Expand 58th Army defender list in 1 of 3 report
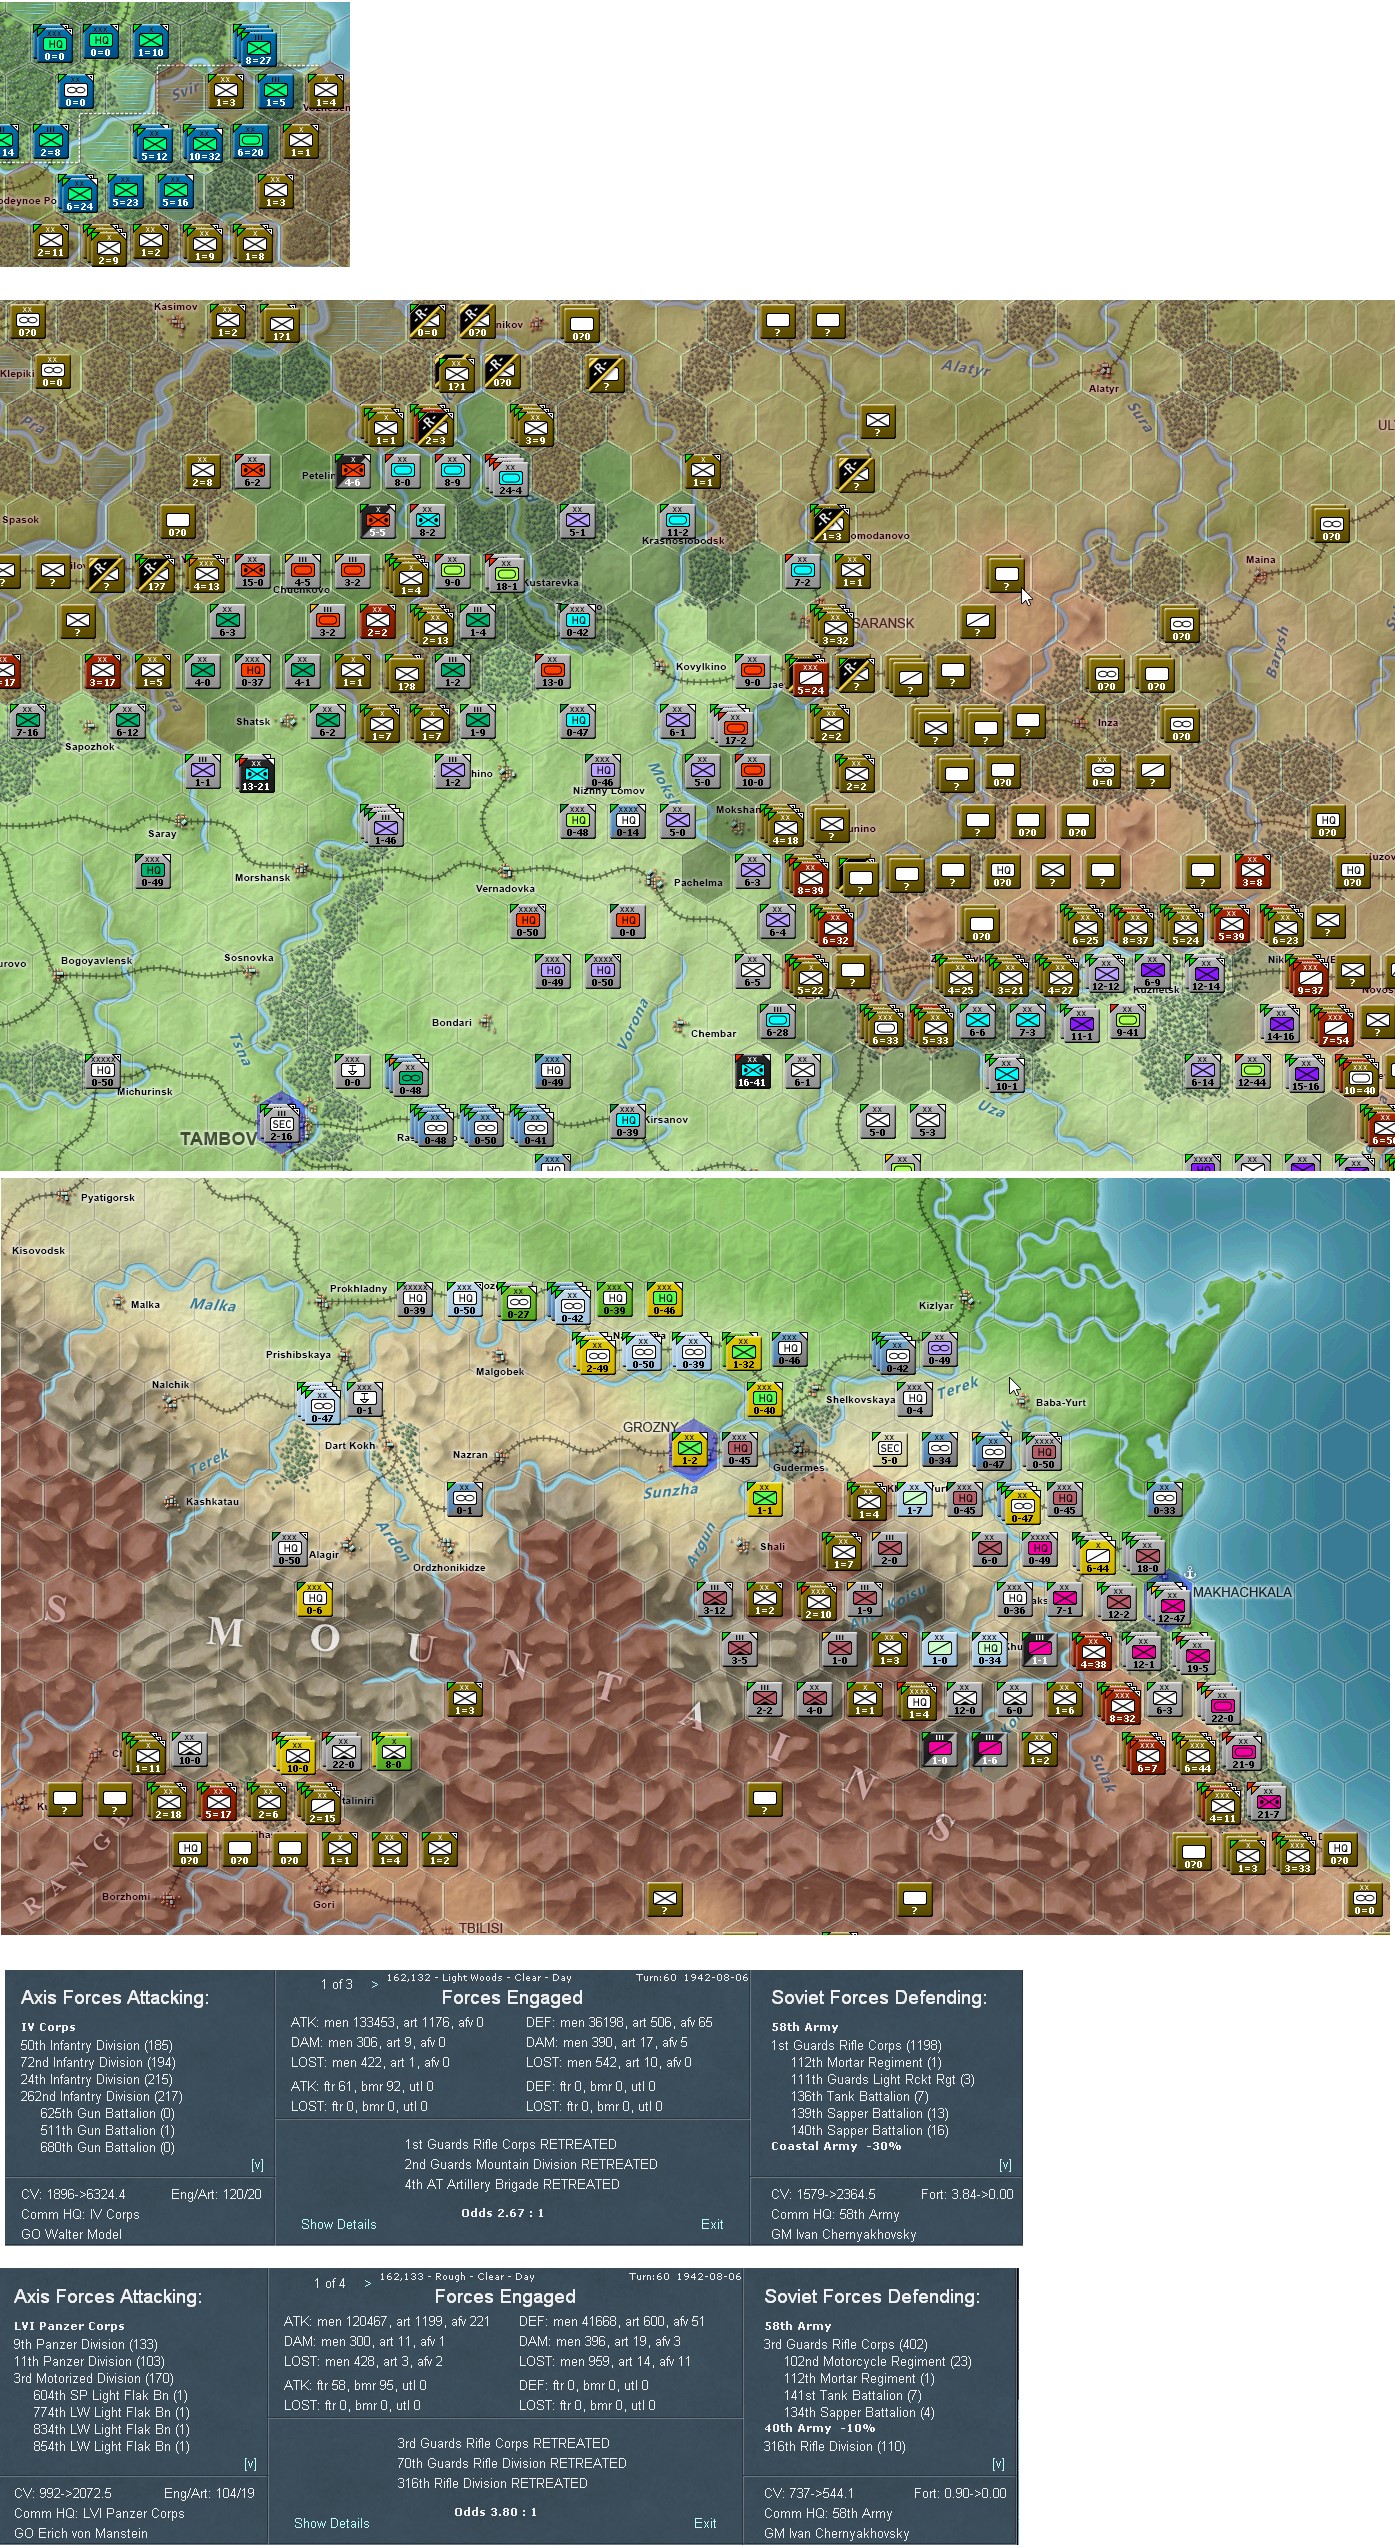 (1005, 2165)
